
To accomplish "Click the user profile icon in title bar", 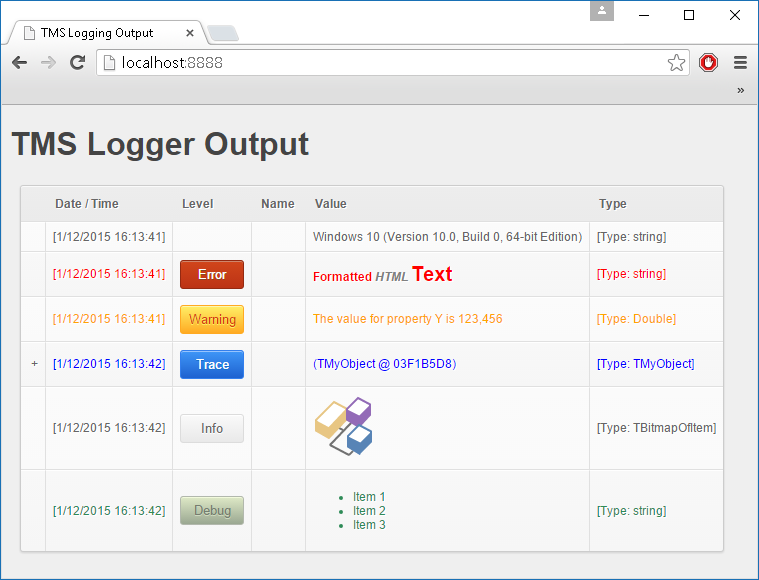I will 602,12.
